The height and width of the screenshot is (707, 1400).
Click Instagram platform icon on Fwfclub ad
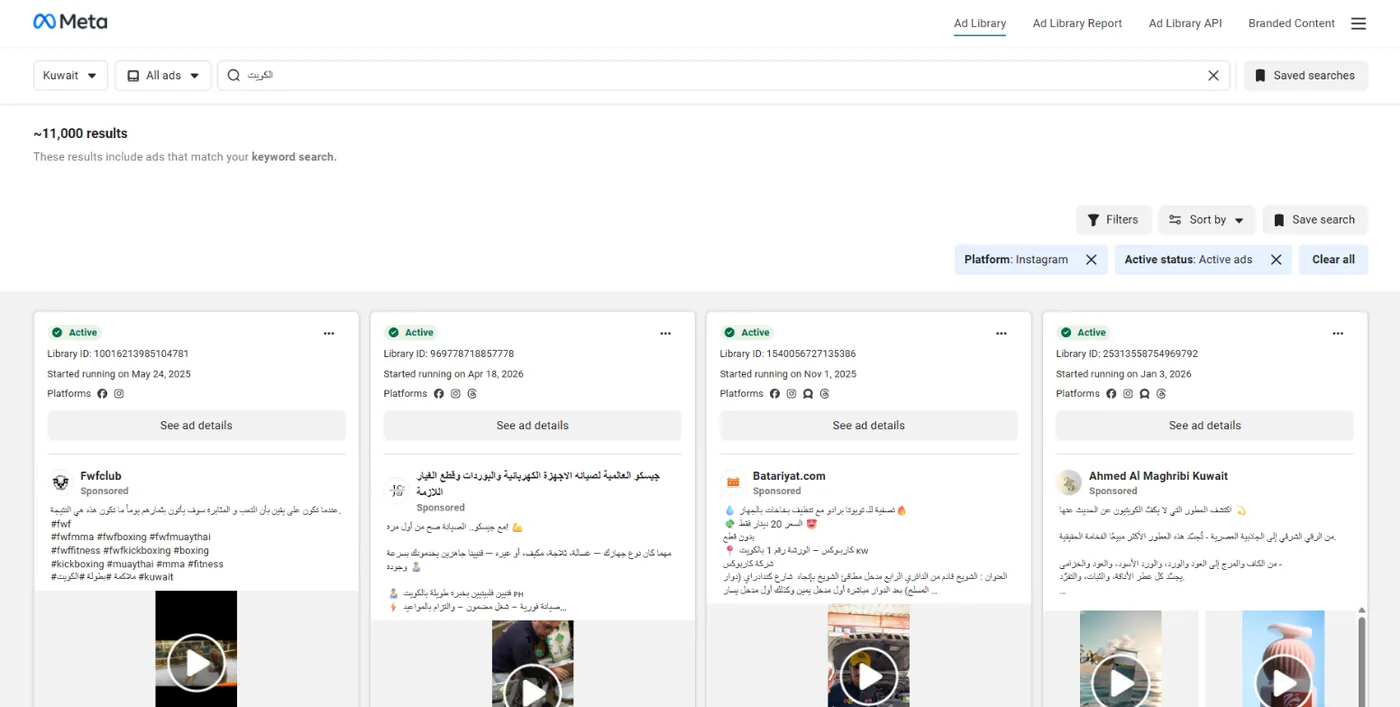coord(119,394)
